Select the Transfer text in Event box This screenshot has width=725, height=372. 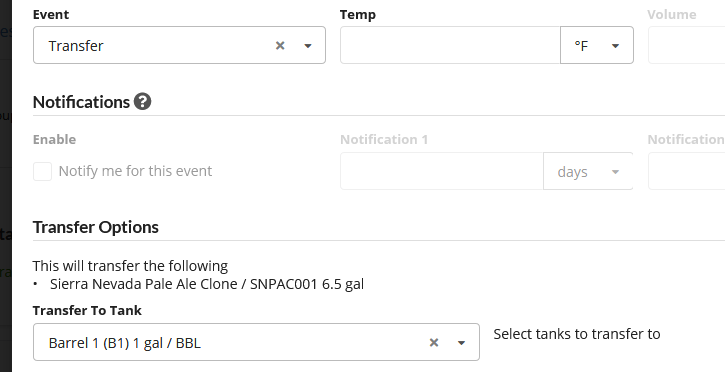(76, 46)
